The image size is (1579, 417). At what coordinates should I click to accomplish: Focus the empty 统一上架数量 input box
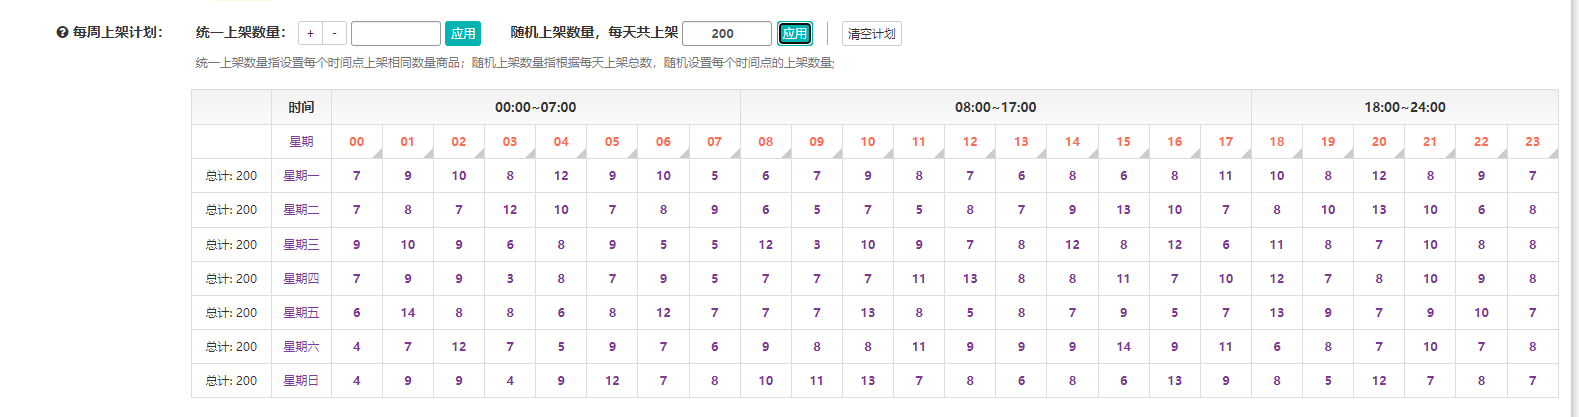(x=395, y=34)
